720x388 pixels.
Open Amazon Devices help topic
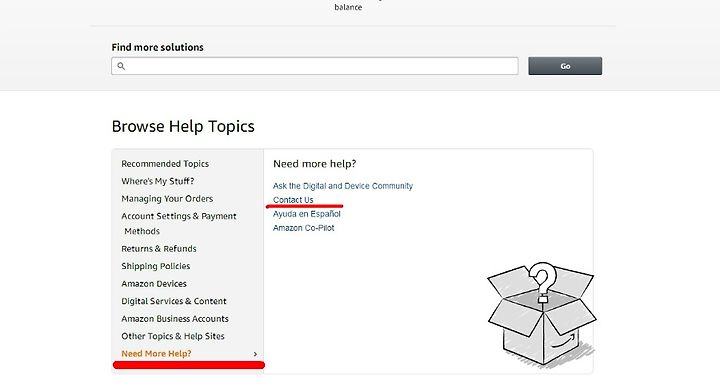(154, 284)
